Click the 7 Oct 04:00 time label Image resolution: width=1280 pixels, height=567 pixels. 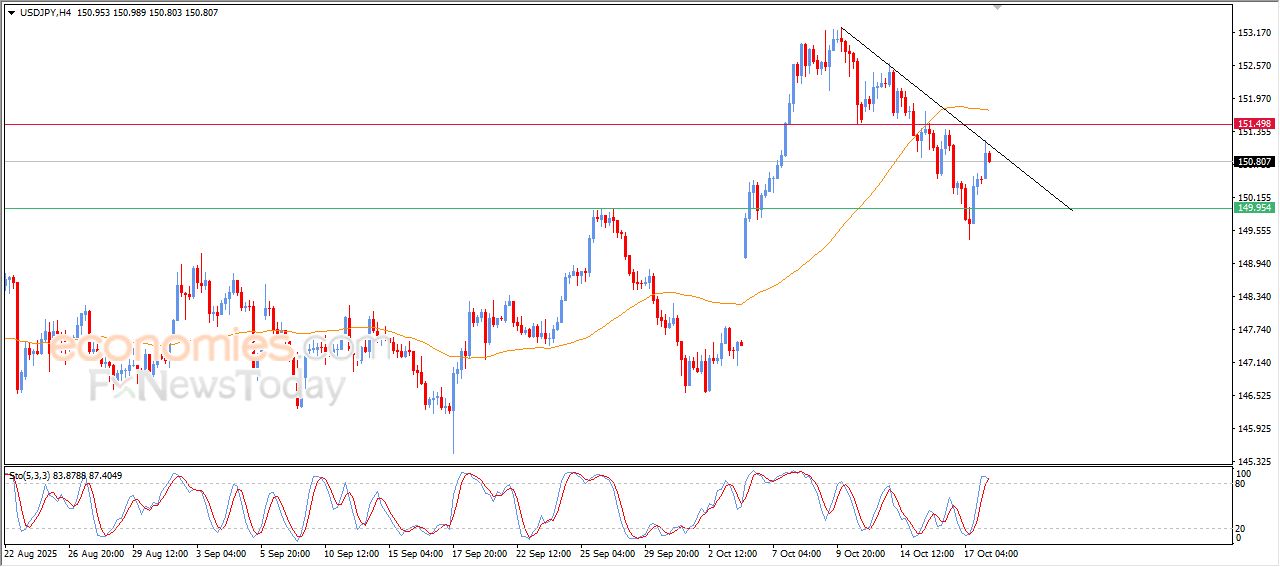[x=798, y=552]
